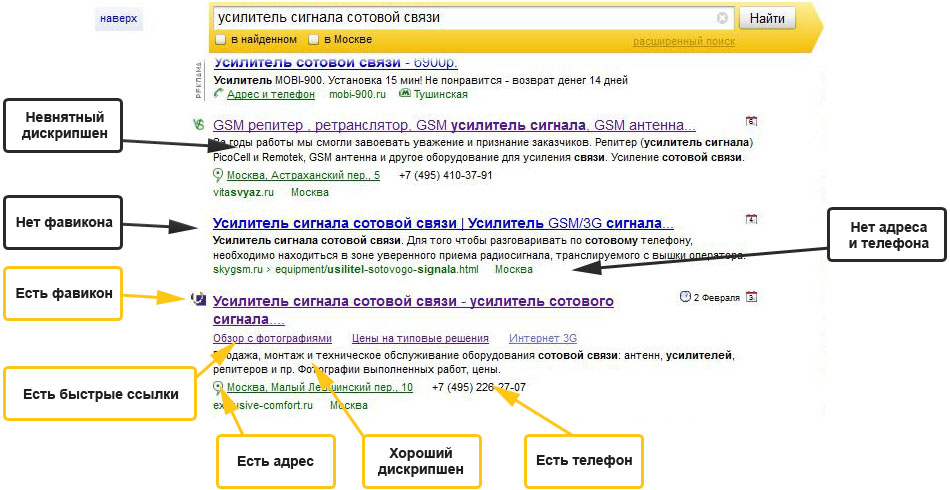Click the exclusive-comfort result favicon
The height and width of the screenshot is (490, 950).
click(198, 300)
